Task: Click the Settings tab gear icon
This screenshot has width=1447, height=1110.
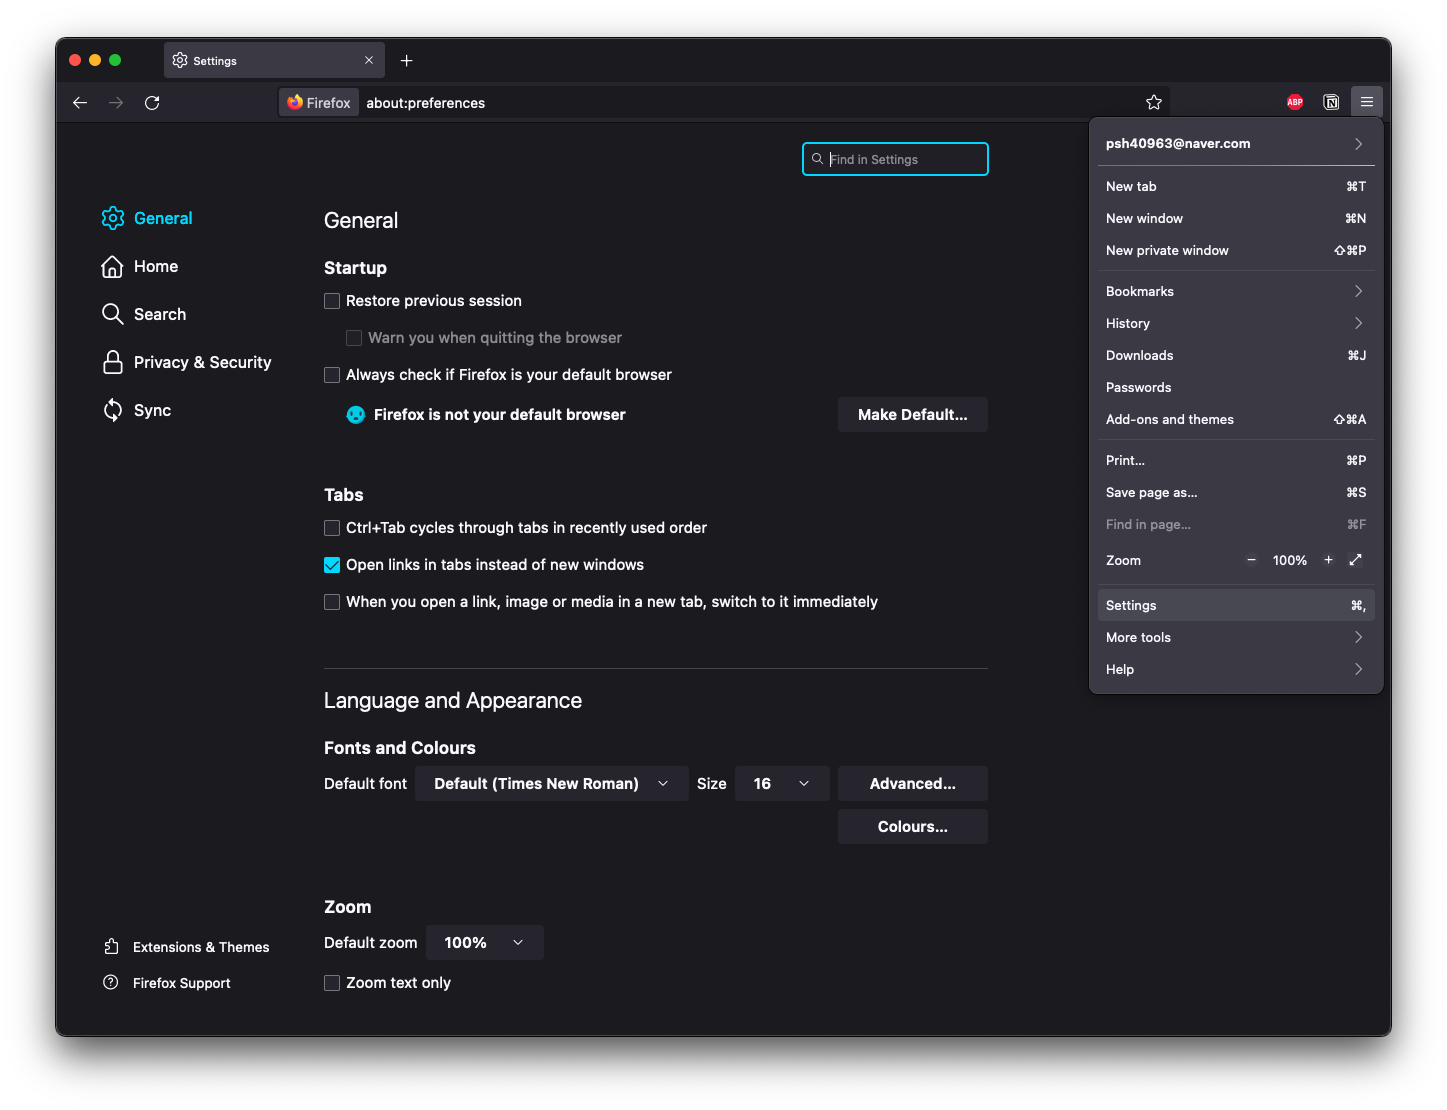Action: (180, 60)
